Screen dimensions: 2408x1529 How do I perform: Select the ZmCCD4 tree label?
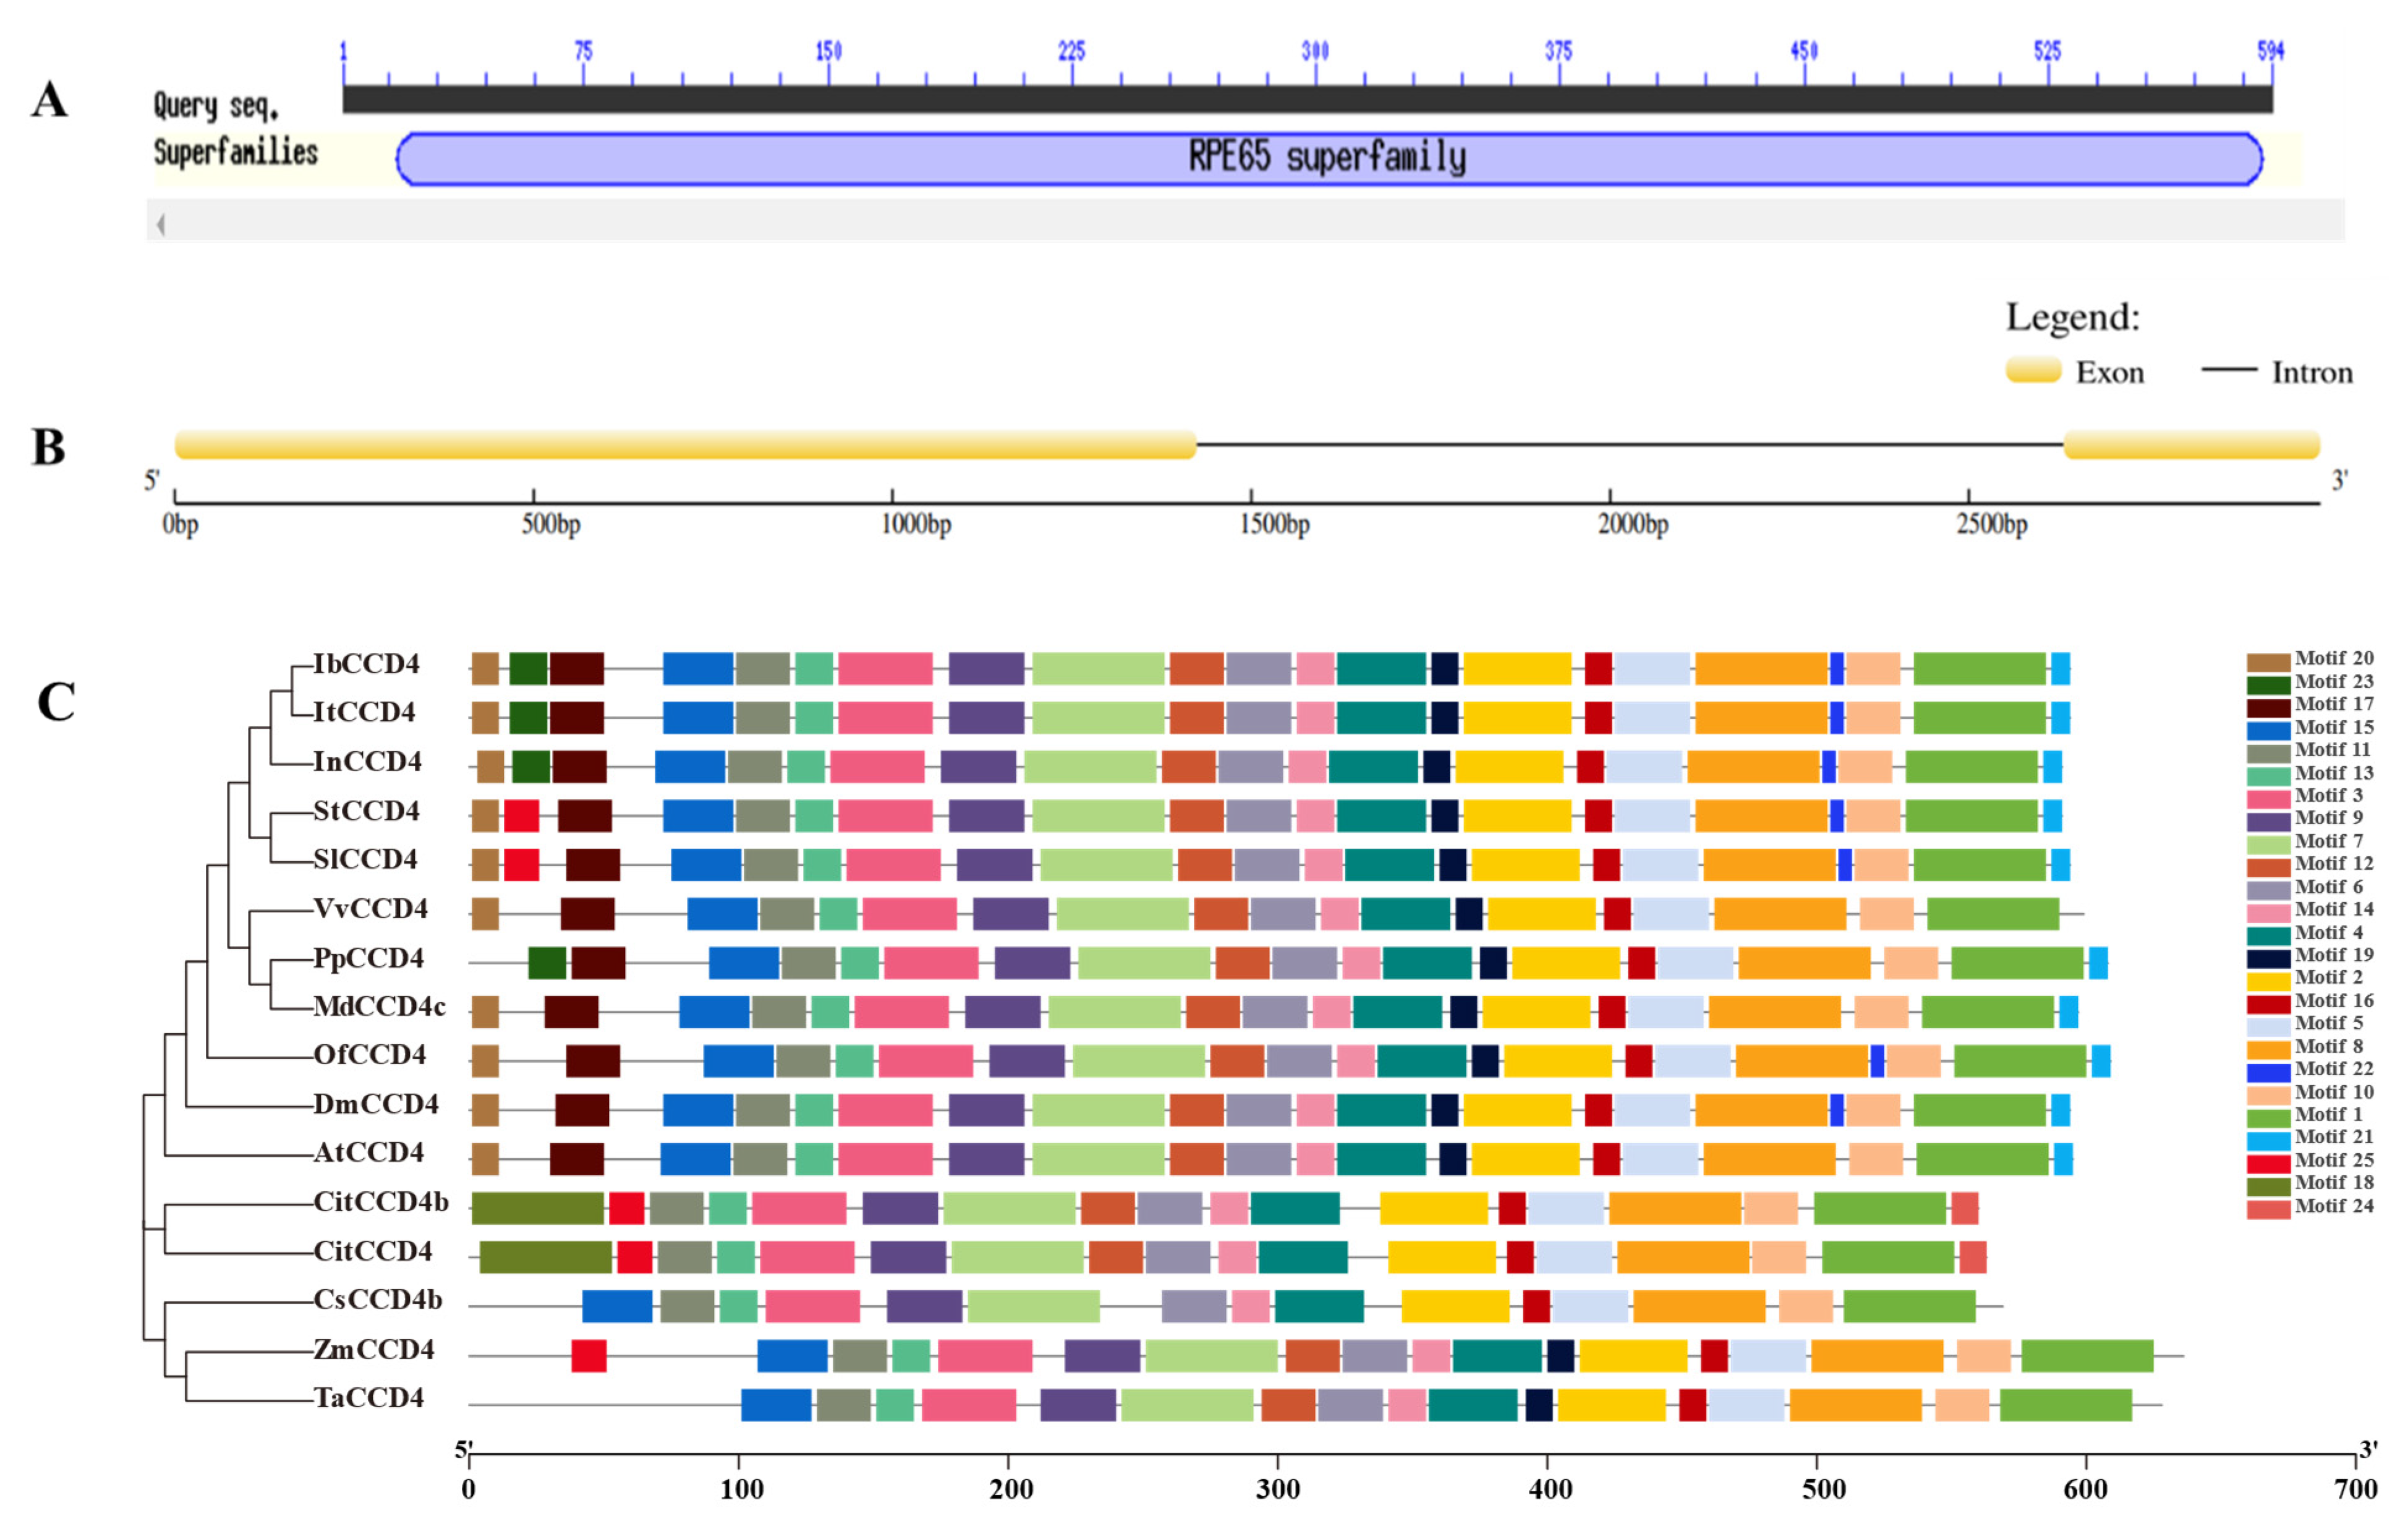click(x=374, y=1350)
